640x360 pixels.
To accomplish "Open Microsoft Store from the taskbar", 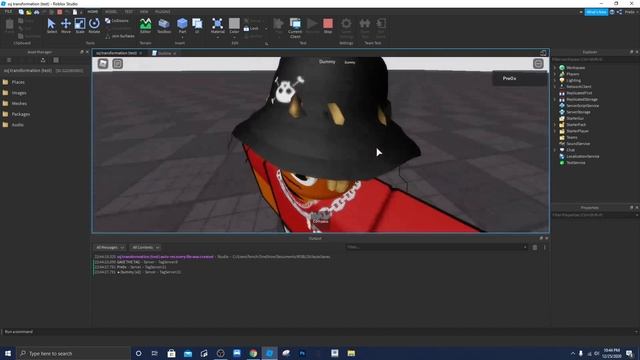I will [171, 353].
